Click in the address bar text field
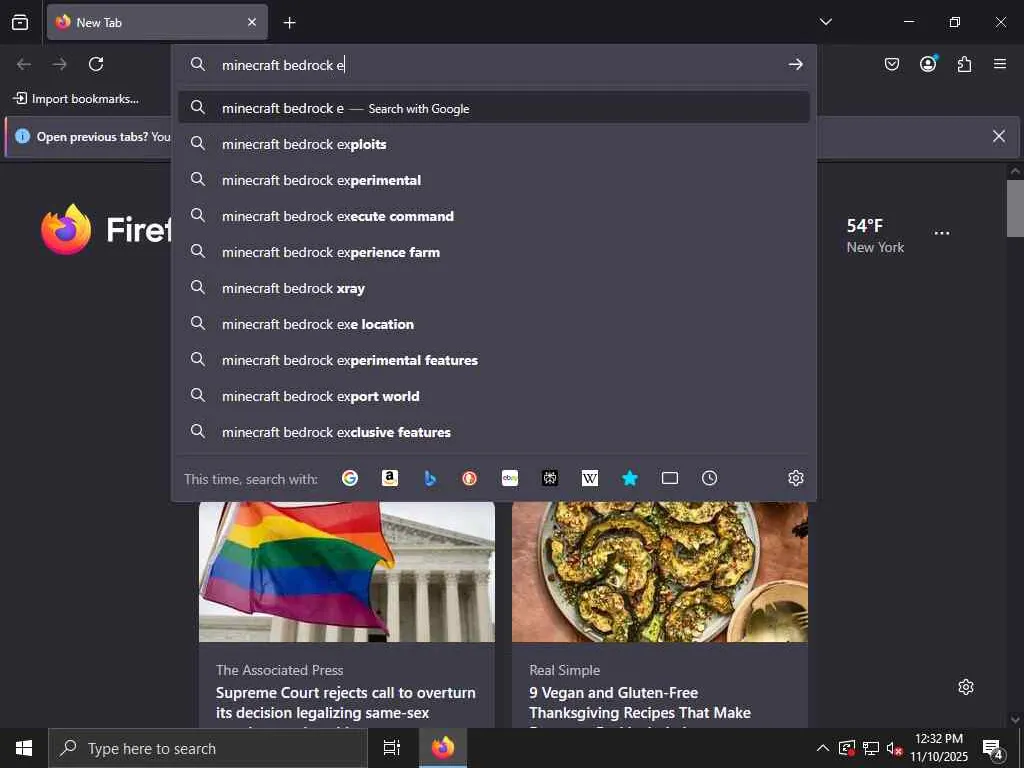Image resolution: width=1024 pixels, height=768 pixels. pos(496,65)
